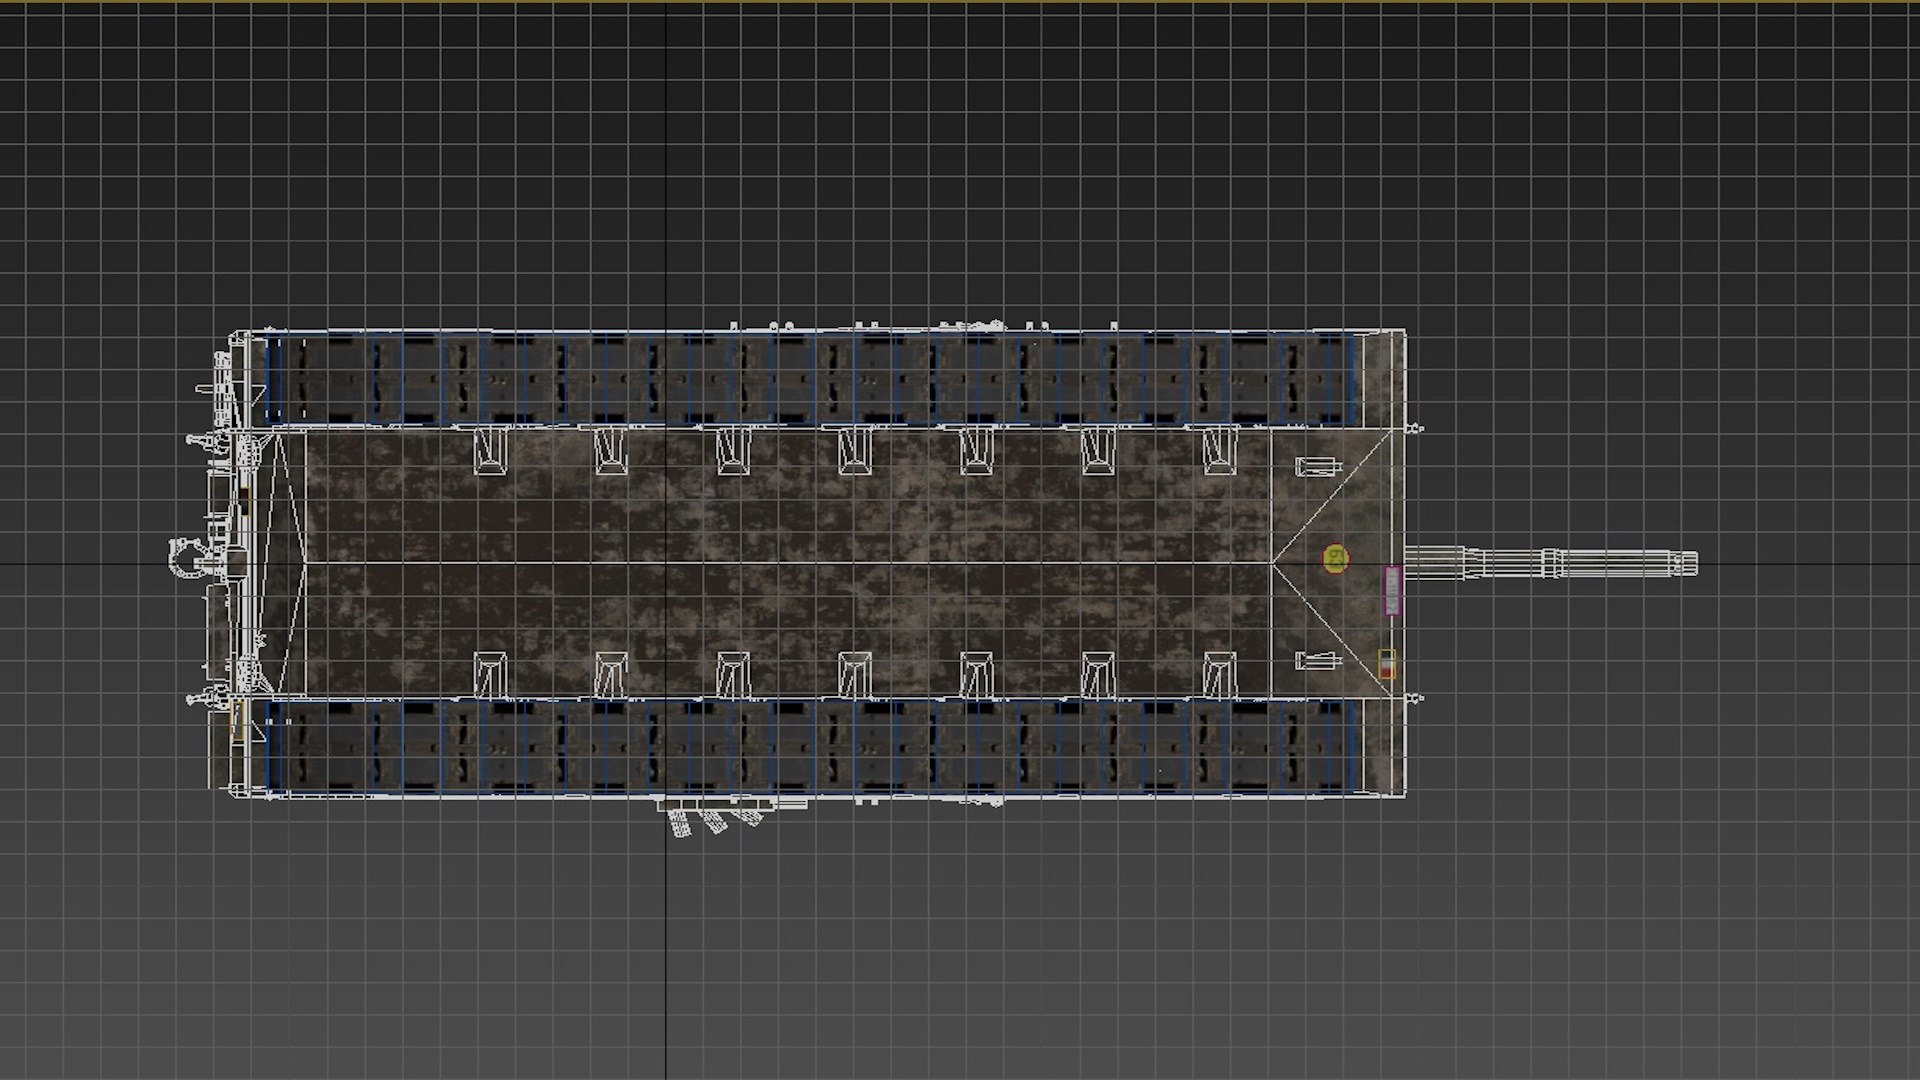The height and width of the screenshot is (1080, 1920).
Task: Select small box wireframe beside the flag decal
Action: pyautogui.click(x=1316, y=660)
